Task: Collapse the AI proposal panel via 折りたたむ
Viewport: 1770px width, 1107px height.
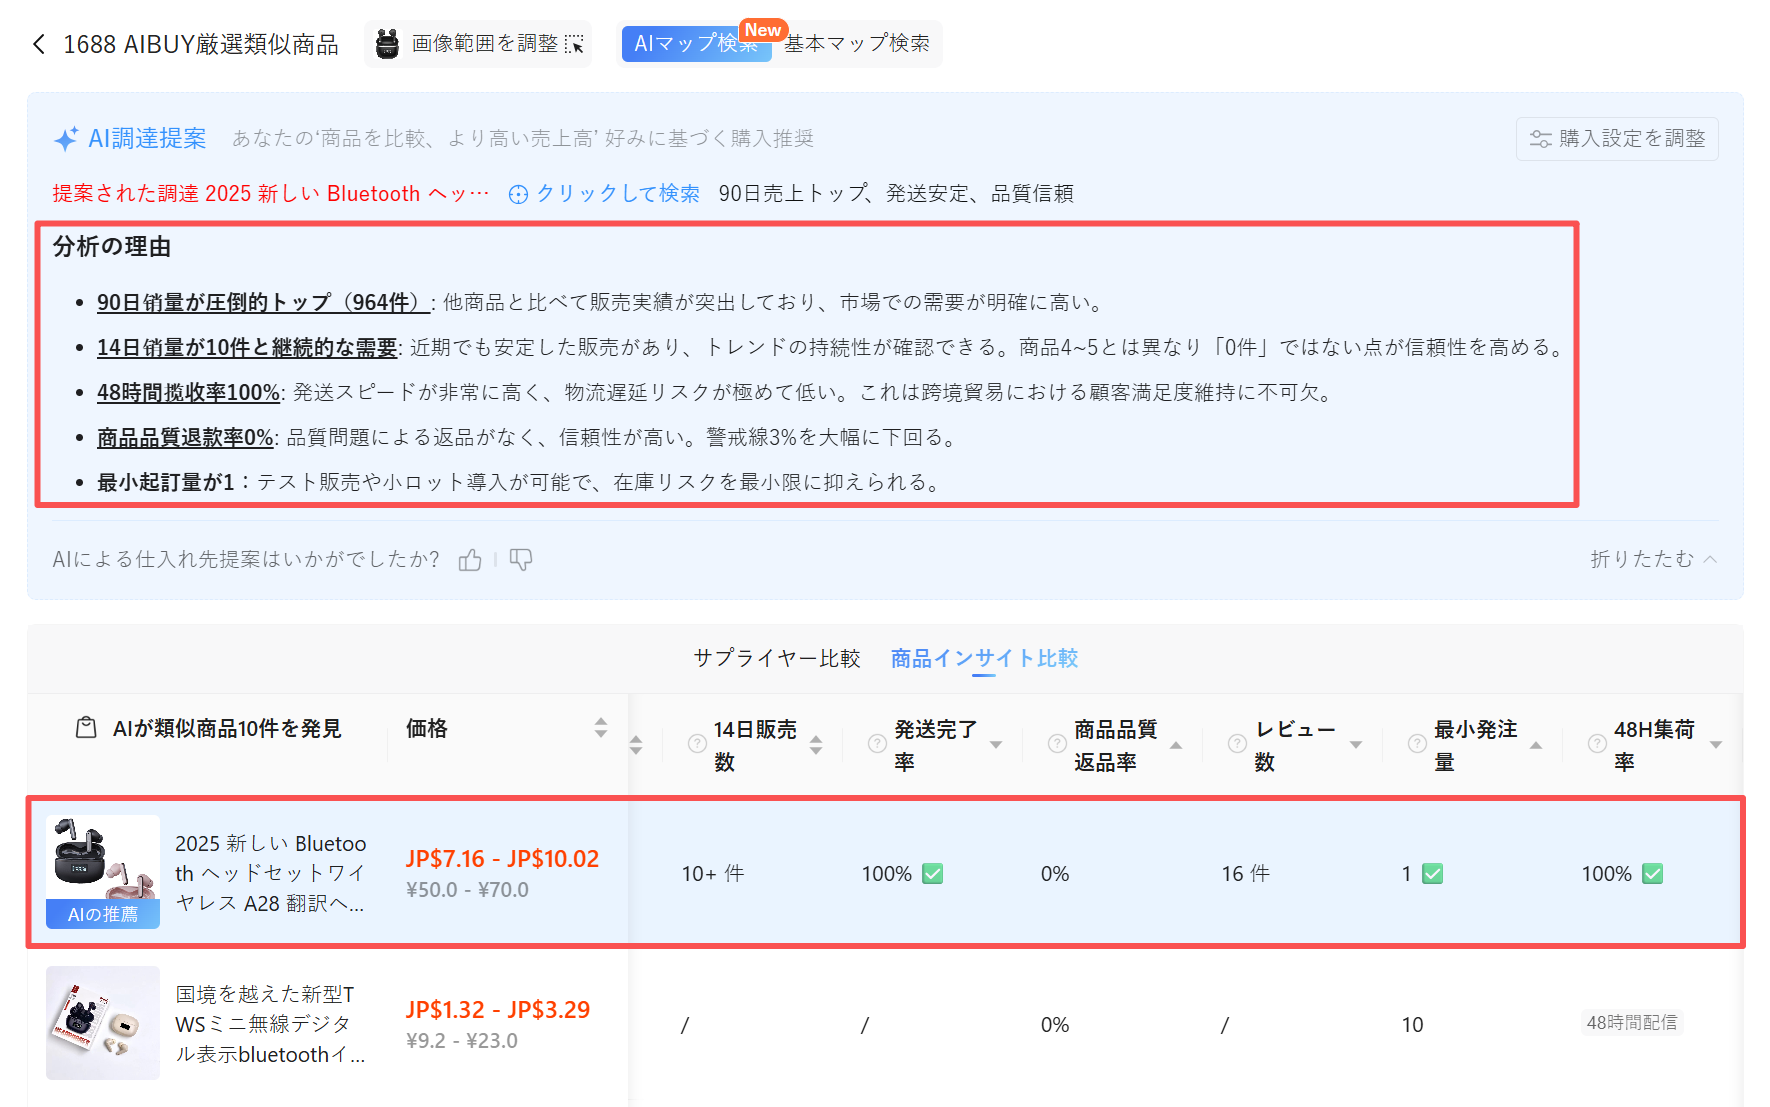Action: [x=1653, y=559]
